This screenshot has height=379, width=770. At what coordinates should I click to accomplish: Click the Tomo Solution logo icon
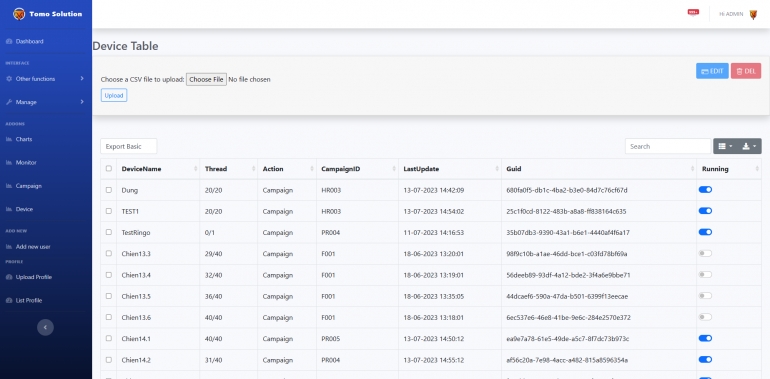click(x=19, y=14)
